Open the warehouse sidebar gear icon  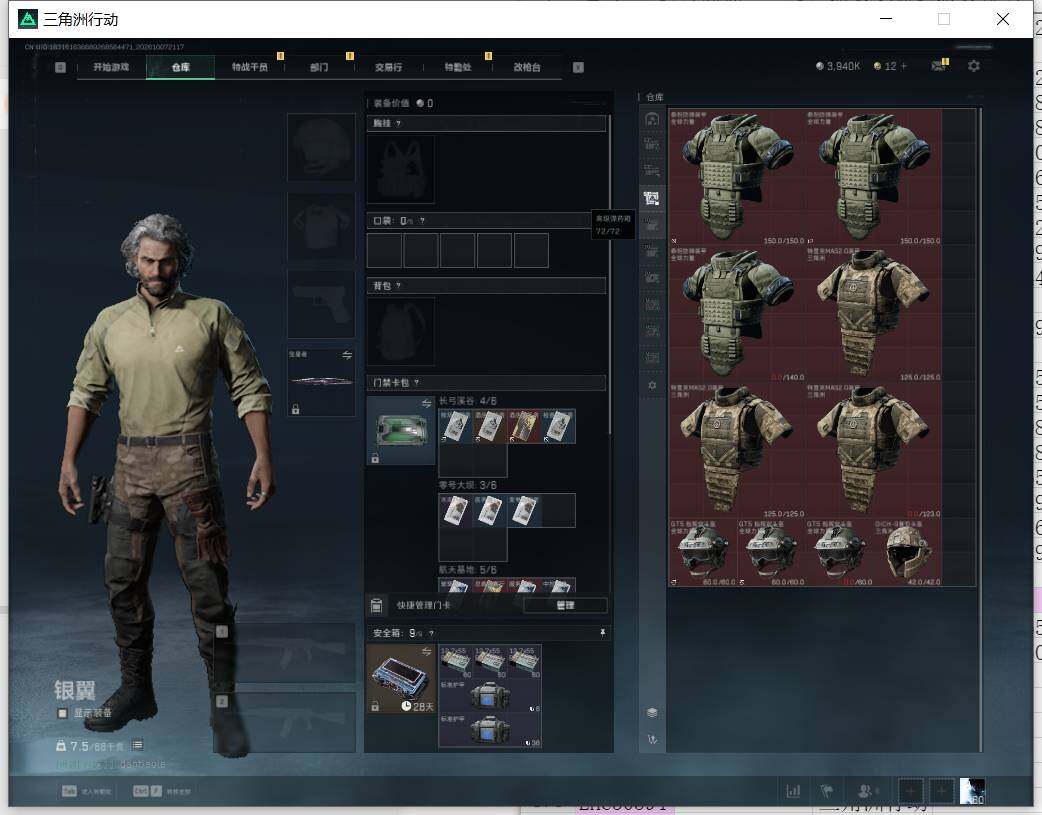click(652, 385)
